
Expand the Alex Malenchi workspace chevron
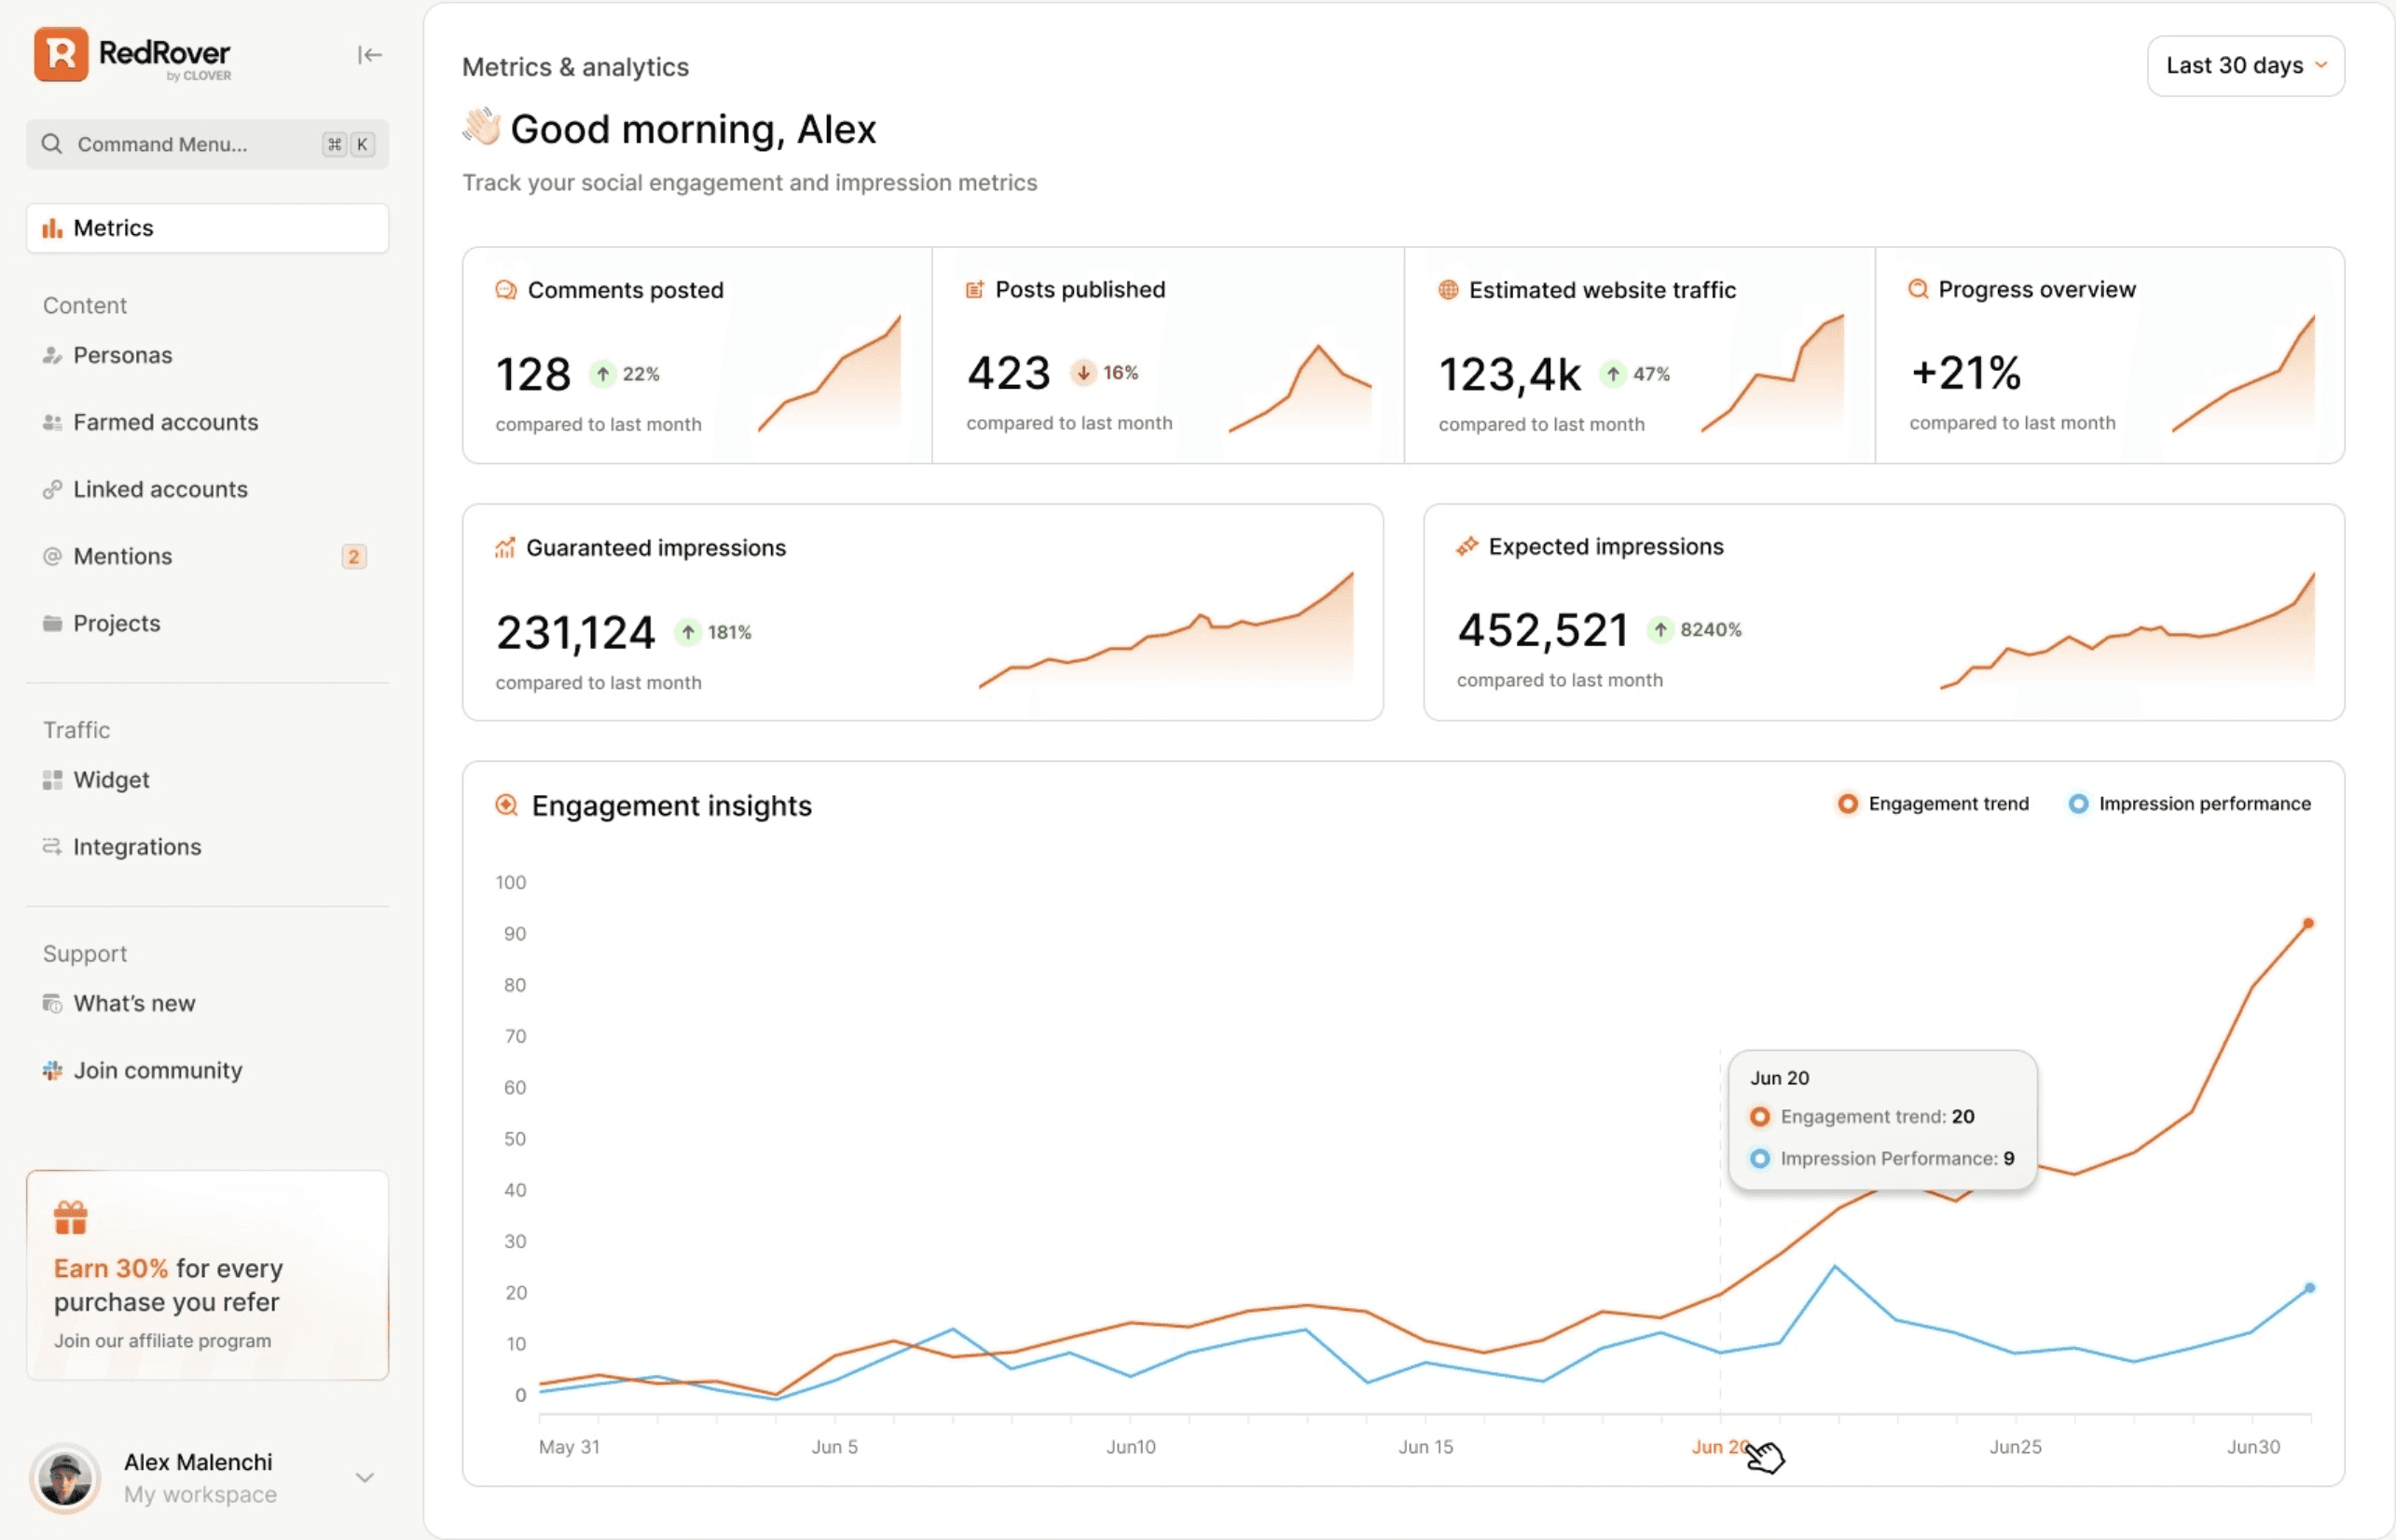[x=365, y=1477]
